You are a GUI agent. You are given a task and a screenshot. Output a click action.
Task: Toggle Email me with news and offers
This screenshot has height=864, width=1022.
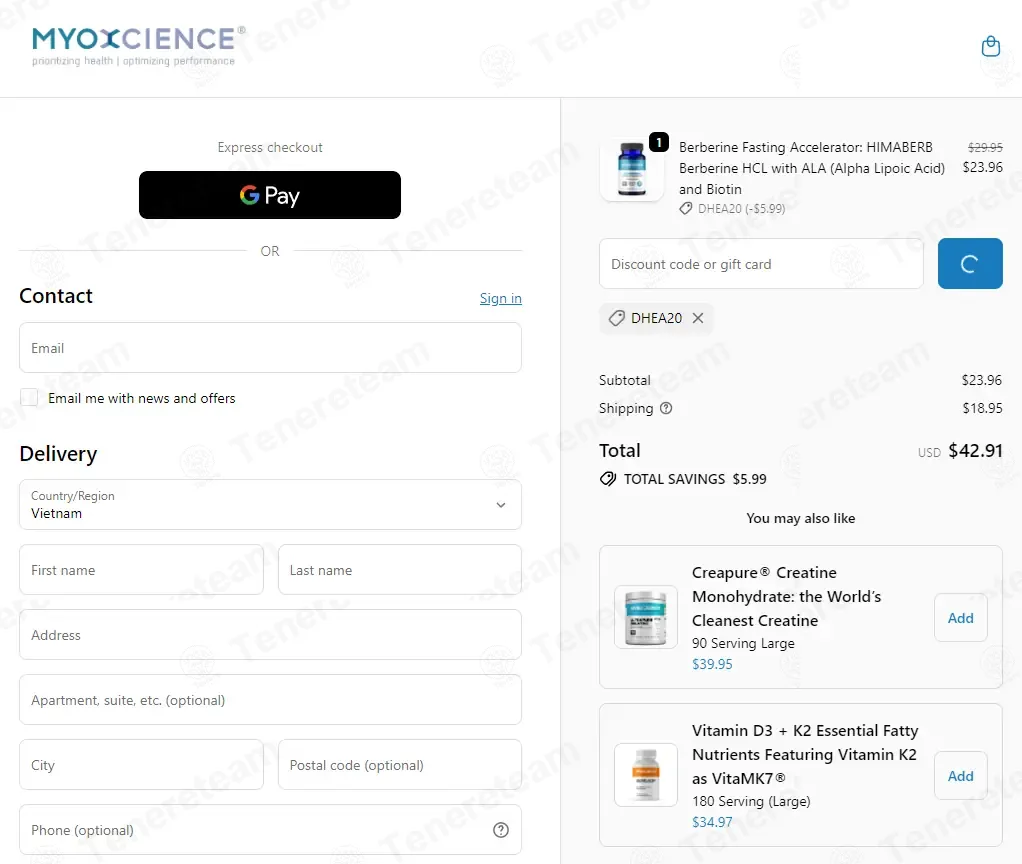[29, 397]
